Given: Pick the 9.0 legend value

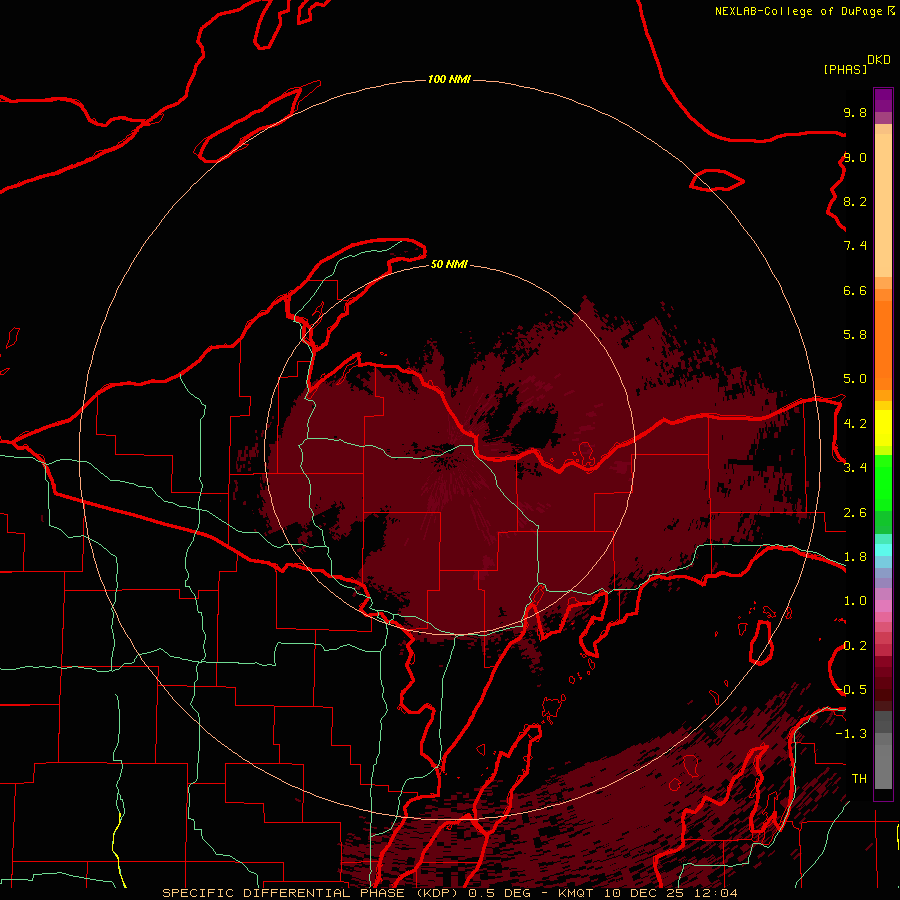Looking at the screenshot, I should point(855,157).
